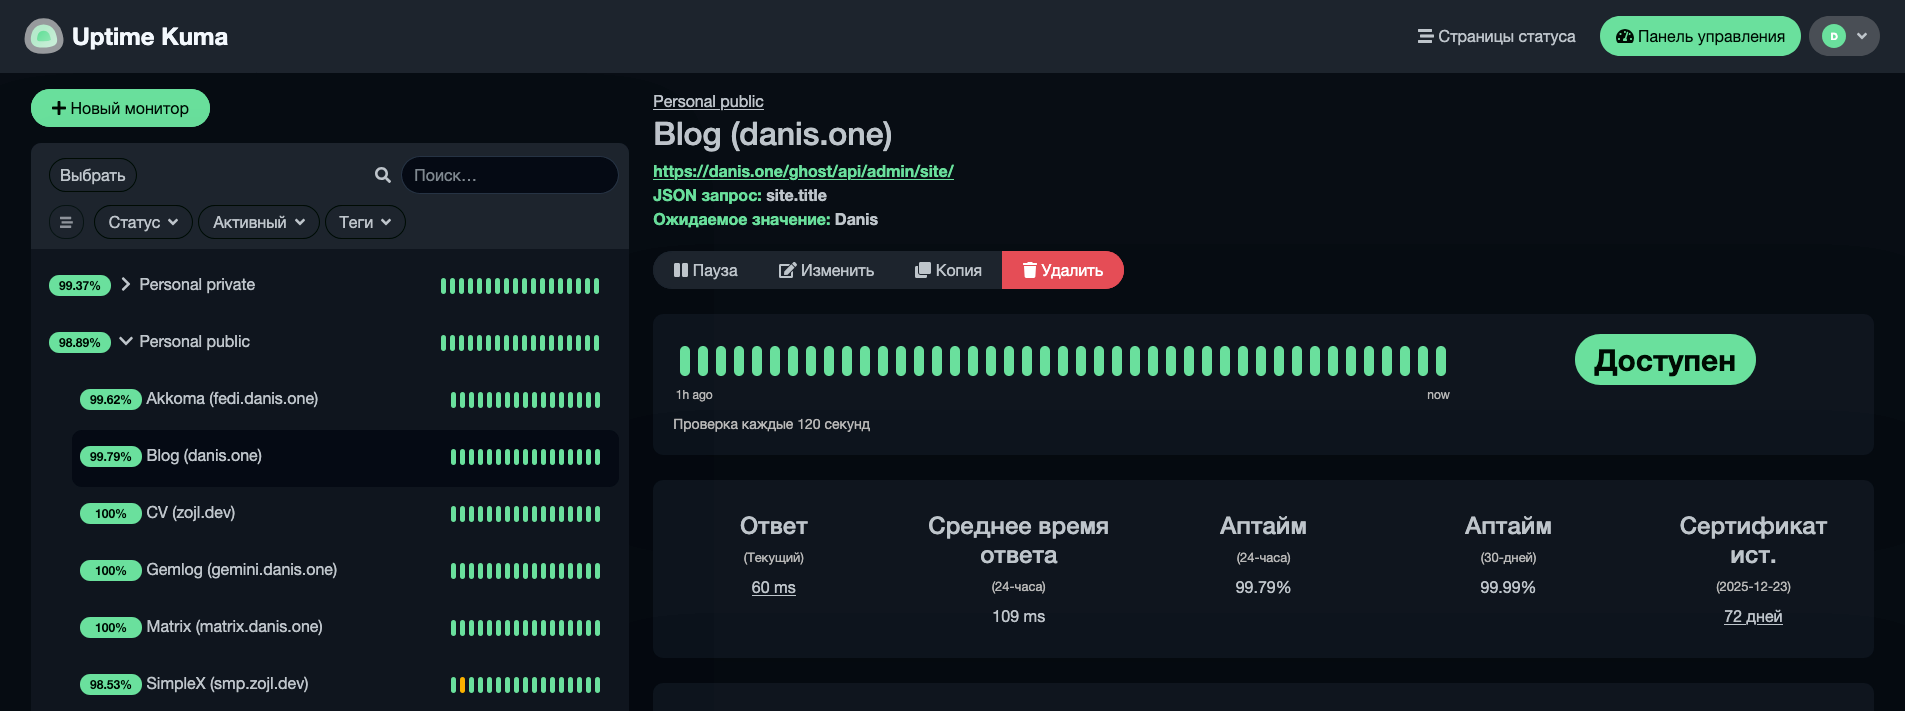Open the Активный filter dropdown
Screen dimensions: 1905x711
tap(258, 222)
